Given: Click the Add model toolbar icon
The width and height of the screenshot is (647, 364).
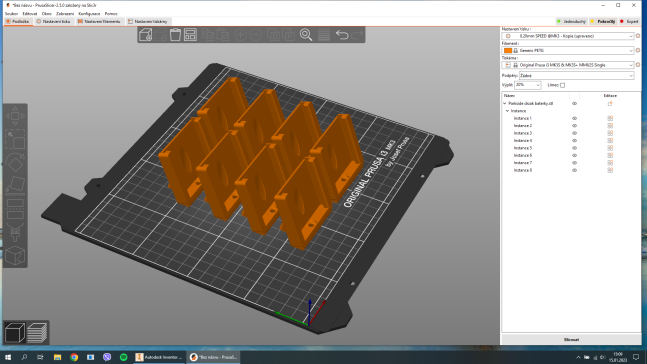Looking at the screenshot, I should click(x=146, y=35).
